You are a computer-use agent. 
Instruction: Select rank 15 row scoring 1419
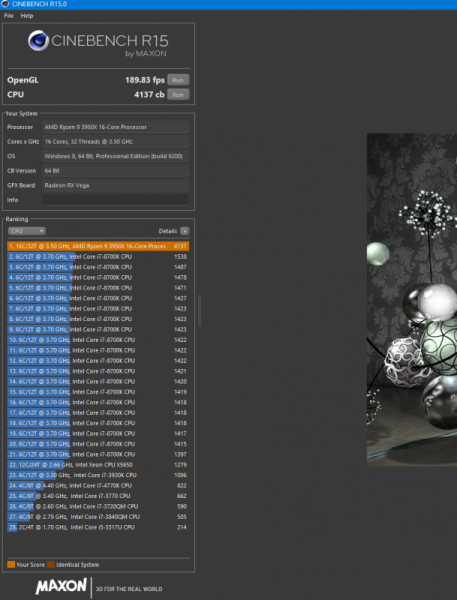coord(98,392)
